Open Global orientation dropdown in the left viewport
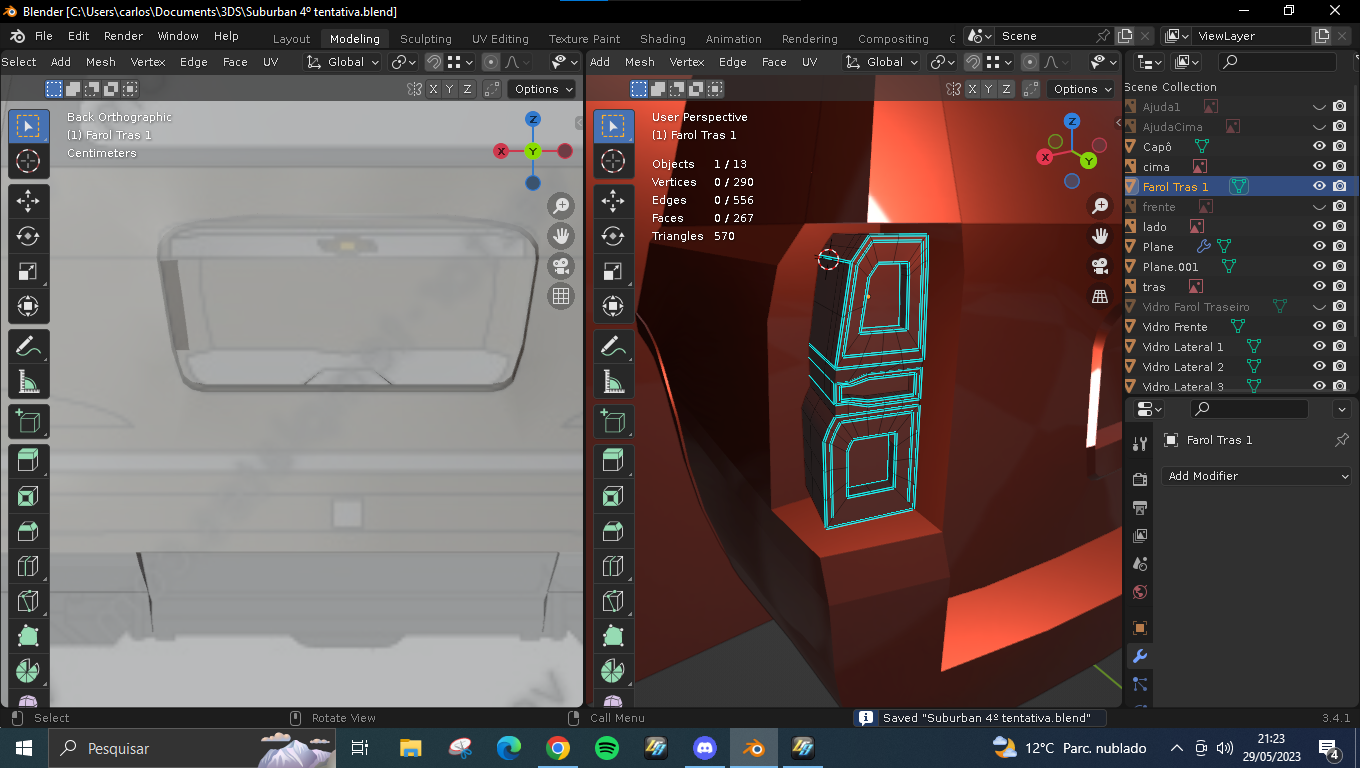 (x=344, y=62)
